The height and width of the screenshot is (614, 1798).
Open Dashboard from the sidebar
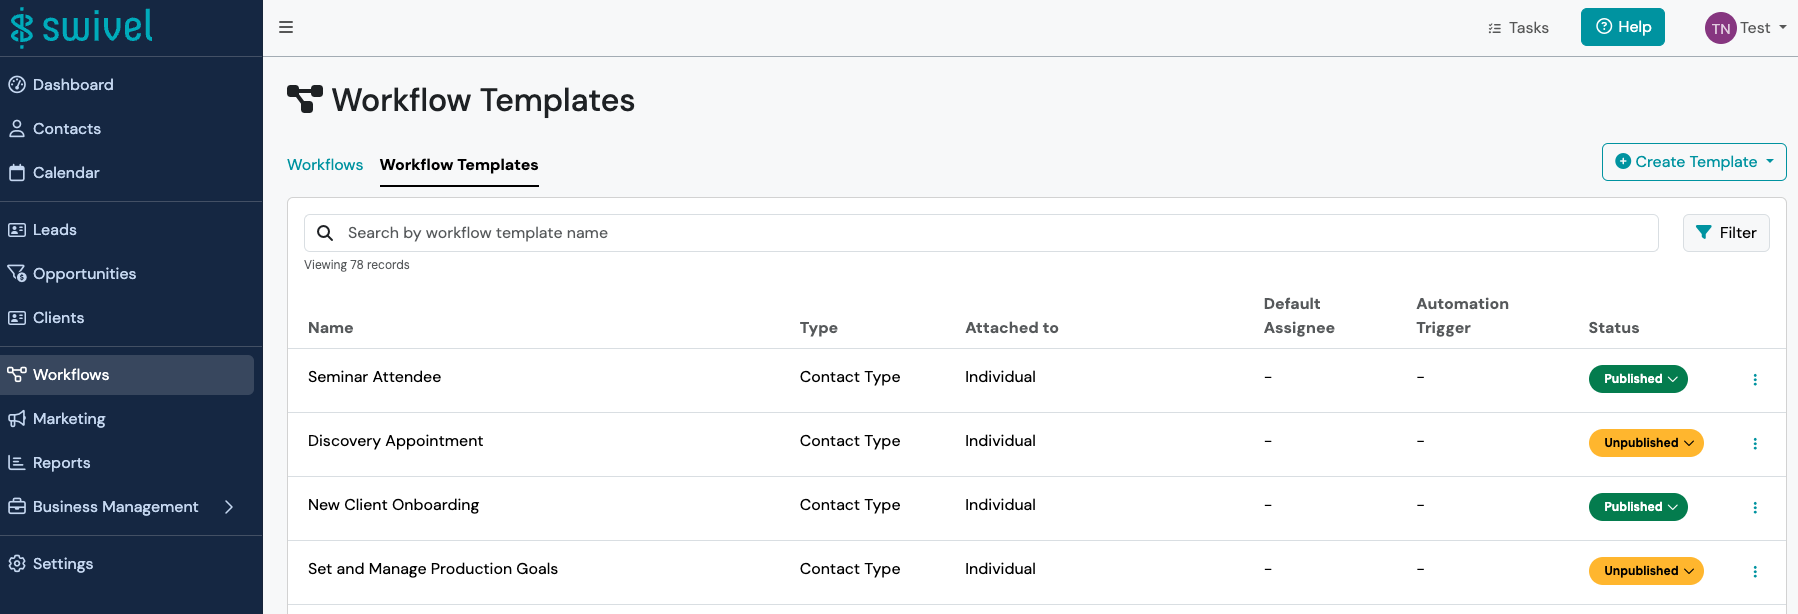coord(73,85)
